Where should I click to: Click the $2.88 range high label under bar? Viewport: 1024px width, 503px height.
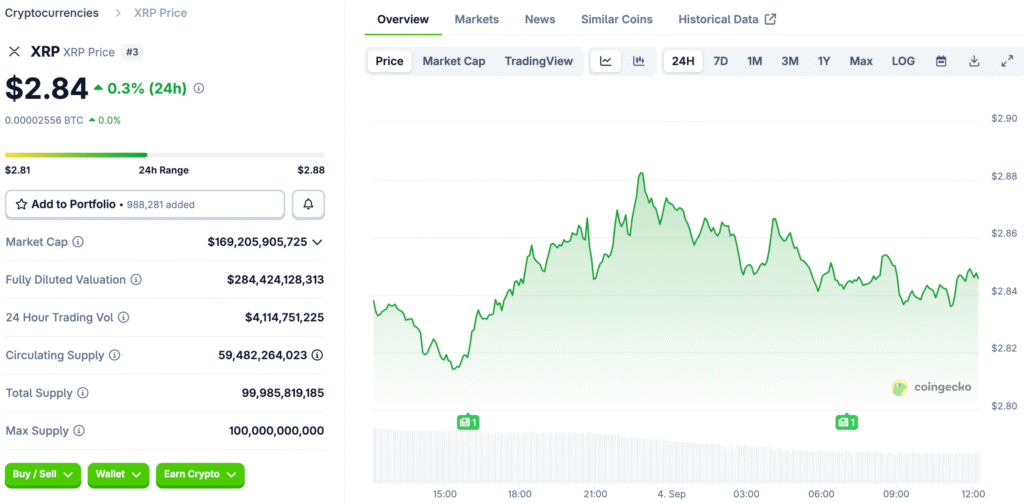click(312, 170)
